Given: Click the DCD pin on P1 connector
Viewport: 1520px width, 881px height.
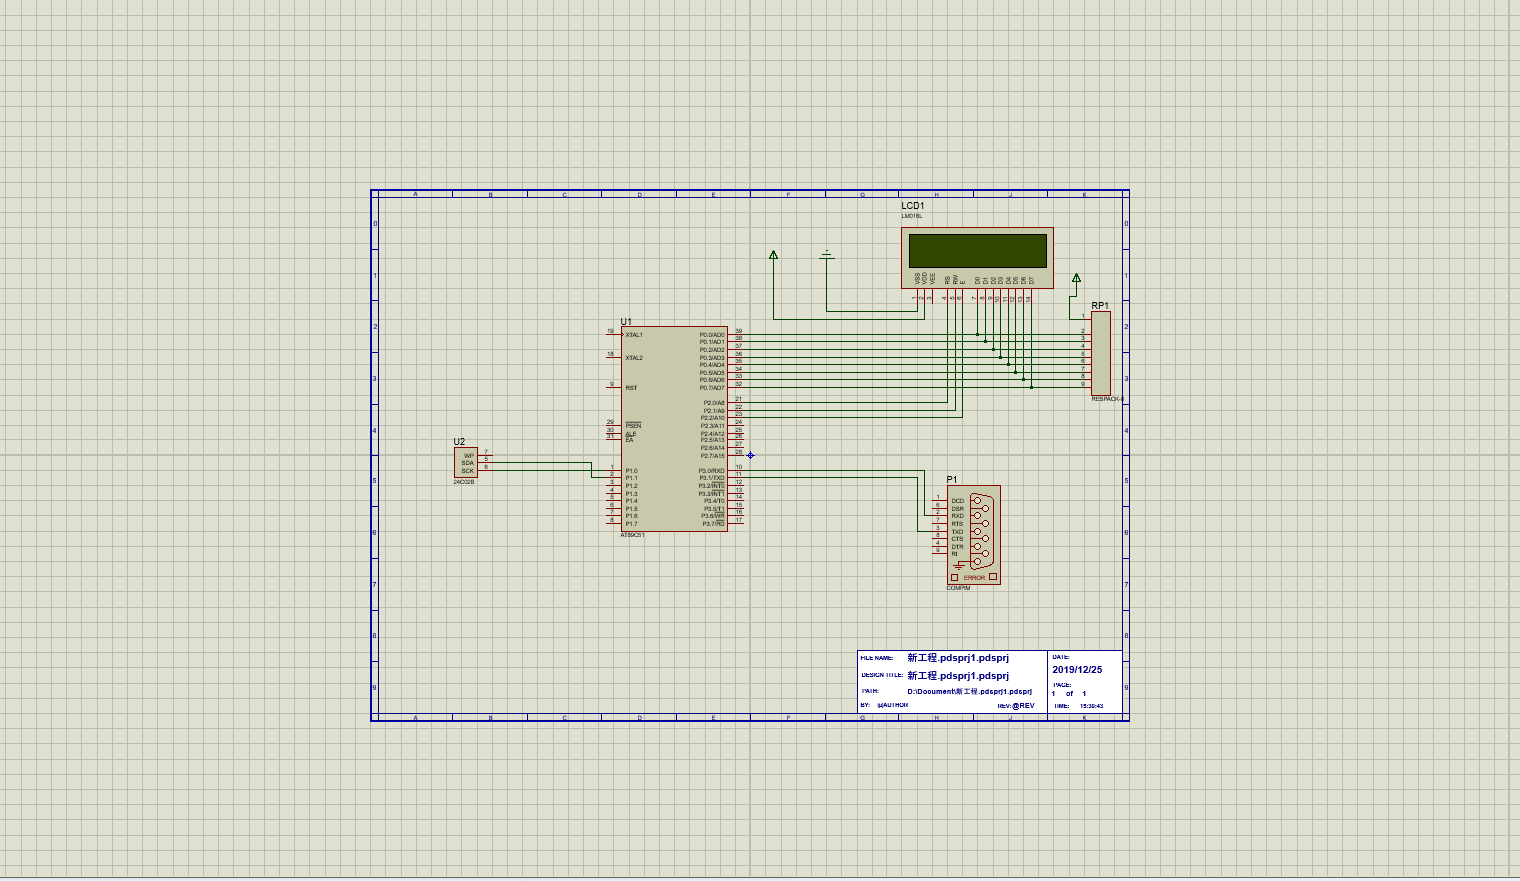Looking at the screenshot, I should (x=957, y=501).
